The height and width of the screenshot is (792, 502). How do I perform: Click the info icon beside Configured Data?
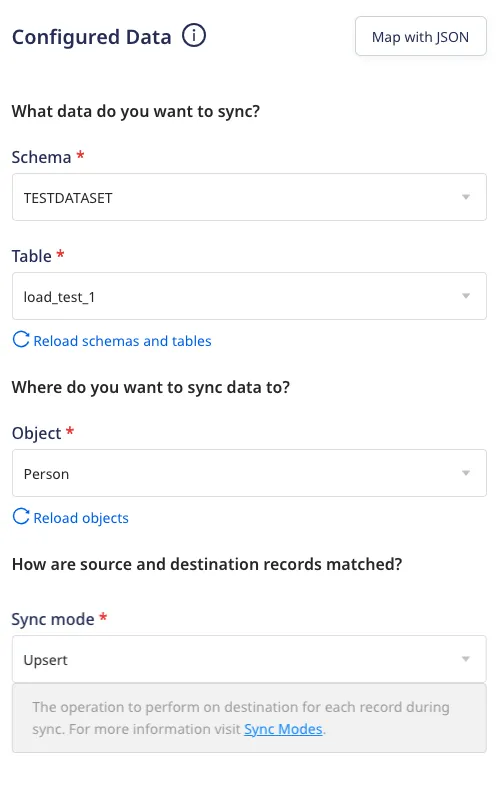click(x=194, y=36)
